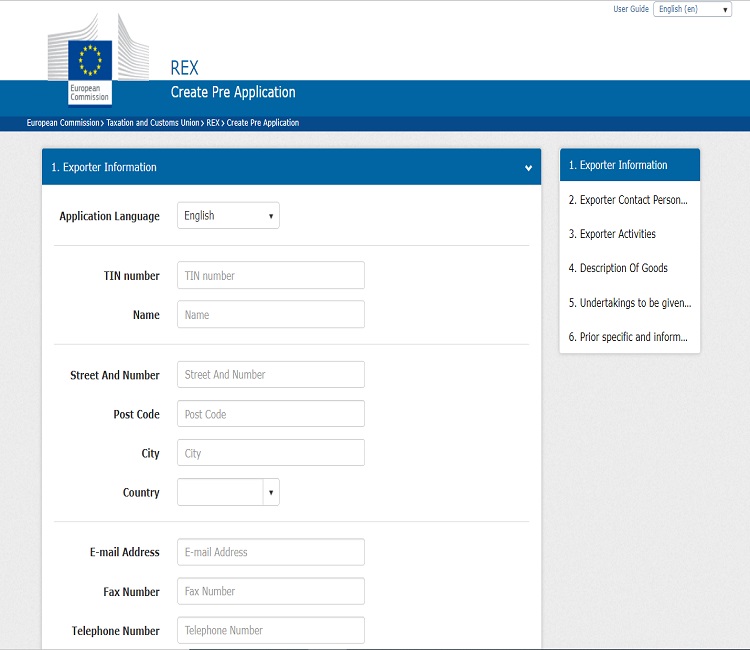Image resolution: width=750 pixels, height=650 pixels.
Task: Click the European Commission logo
Action: (x=99, y=59)
